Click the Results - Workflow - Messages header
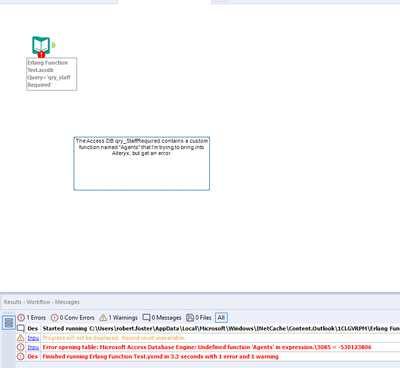The width and height of the screenshot is (400, 368). [x=42, y=302]
